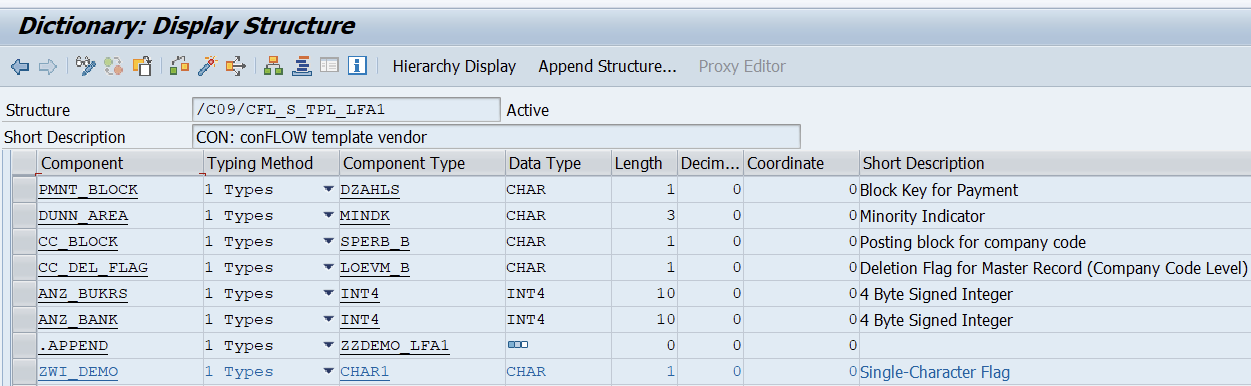1251x386 pixels.
Task: Click the blue Information icon
Action: pos(357,67)
